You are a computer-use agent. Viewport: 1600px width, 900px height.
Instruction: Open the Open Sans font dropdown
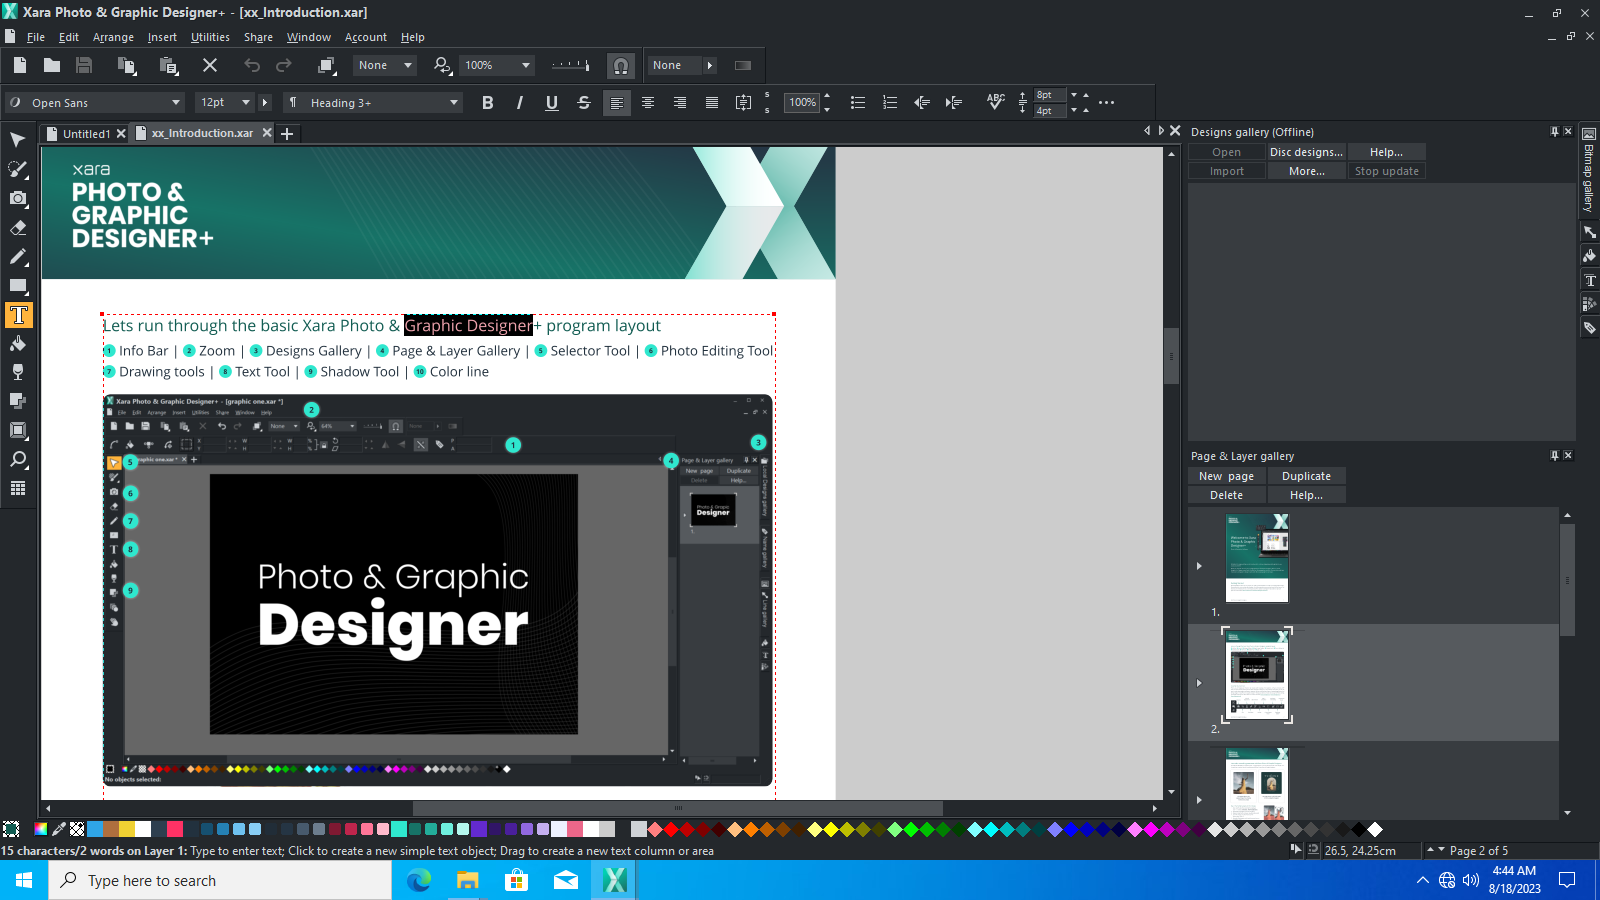point(96,103)
